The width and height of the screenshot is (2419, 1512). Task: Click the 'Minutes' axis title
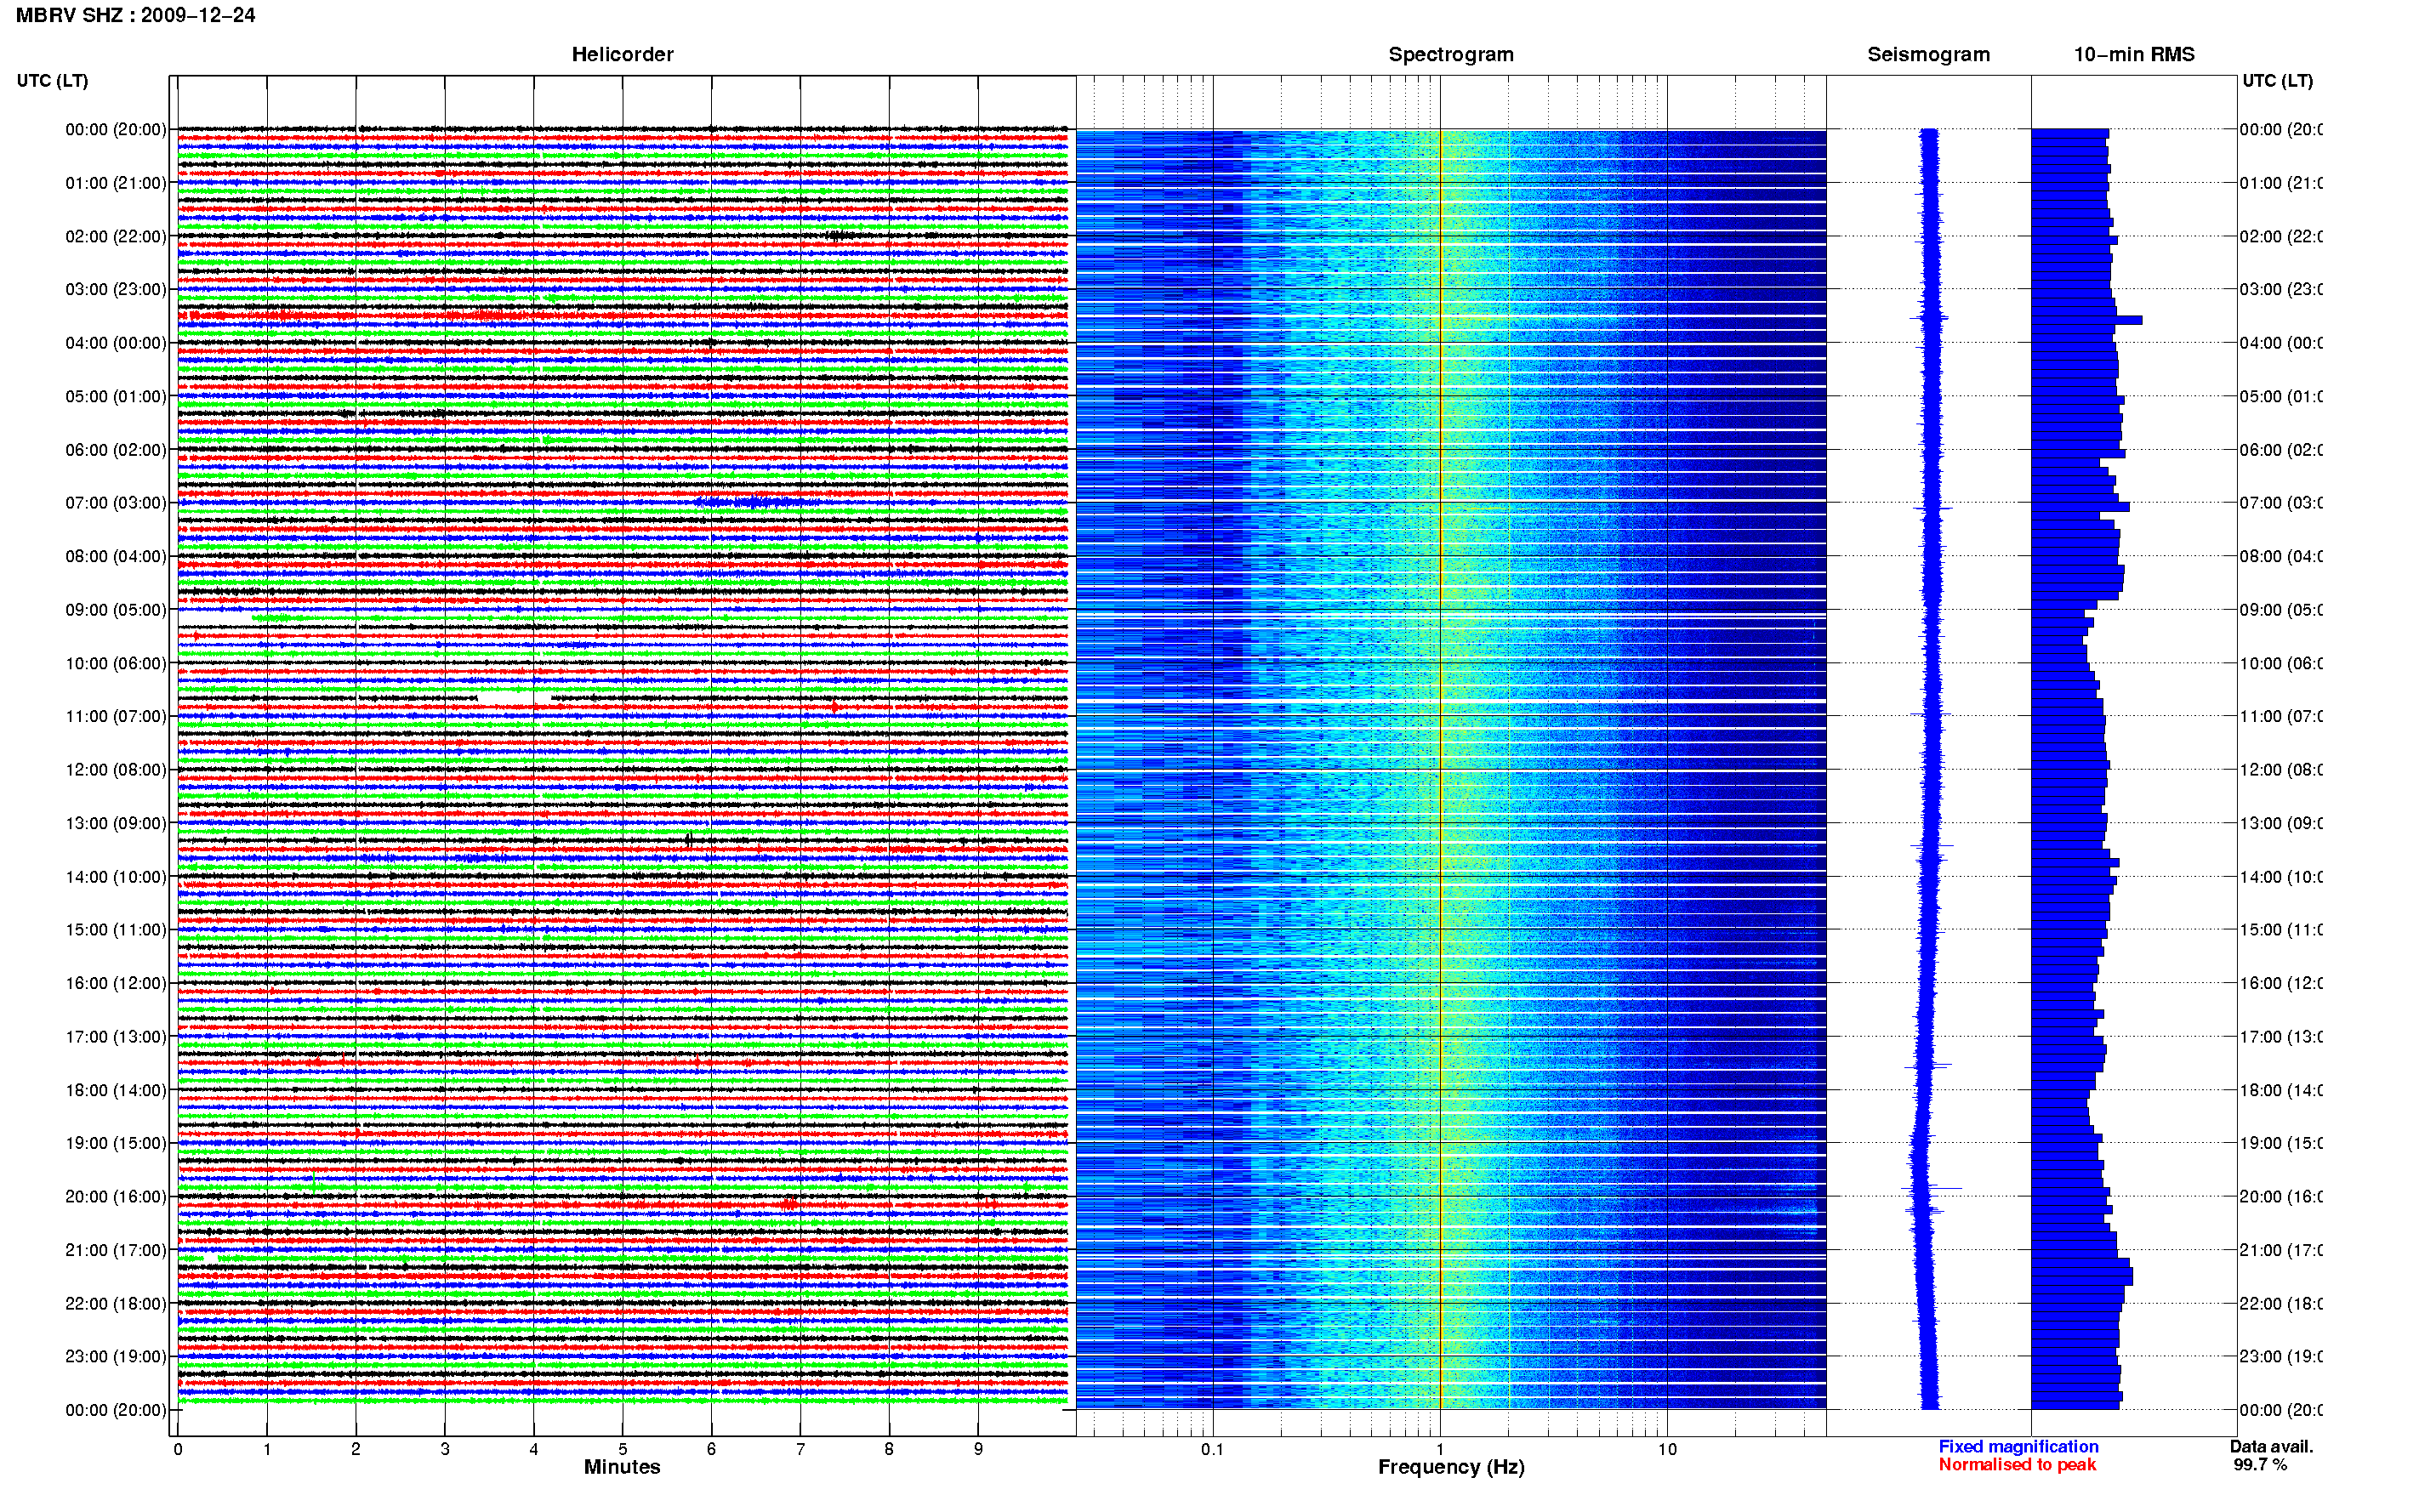[x=621, y=1466]
